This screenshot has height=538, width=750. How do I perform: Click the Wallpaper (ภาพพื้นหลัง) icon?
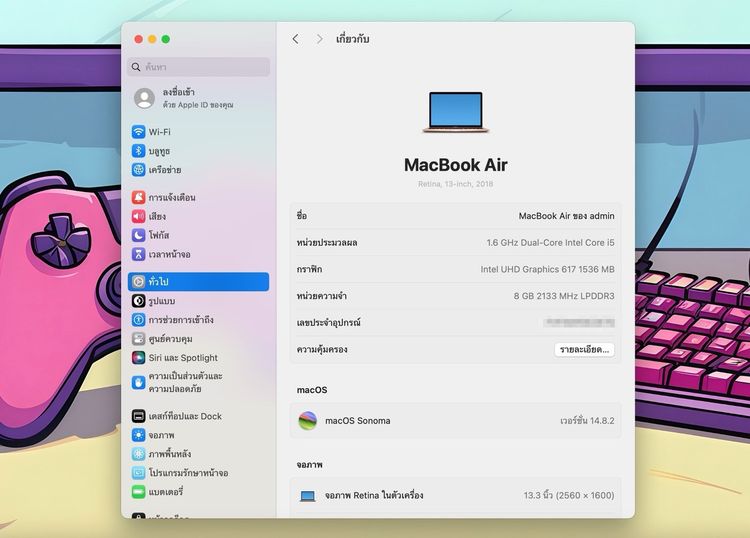[x=138, y=454]
